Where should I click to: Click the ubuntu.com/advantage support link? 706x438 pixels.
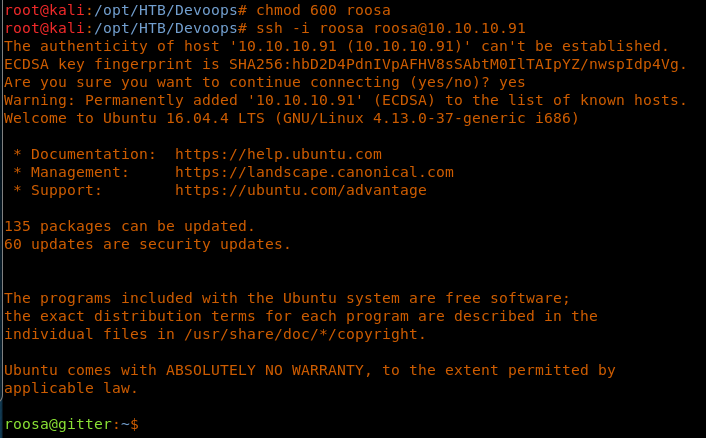[x=300, y=190]
